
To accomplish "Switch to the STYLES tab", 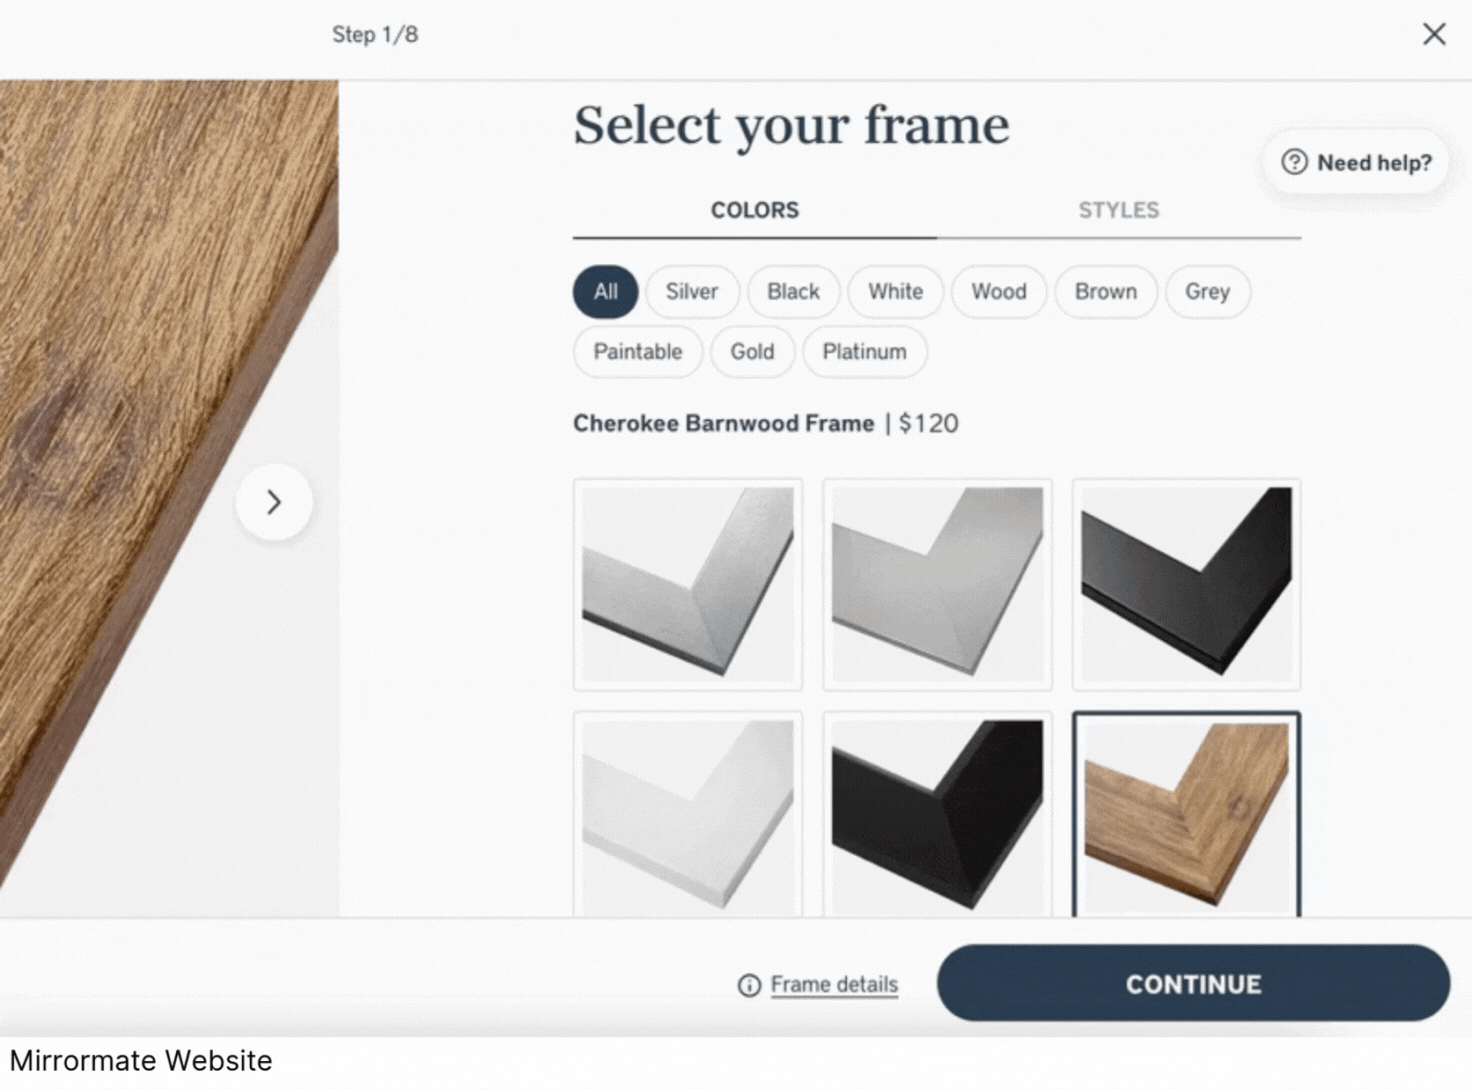I will tap(1119, 211).
